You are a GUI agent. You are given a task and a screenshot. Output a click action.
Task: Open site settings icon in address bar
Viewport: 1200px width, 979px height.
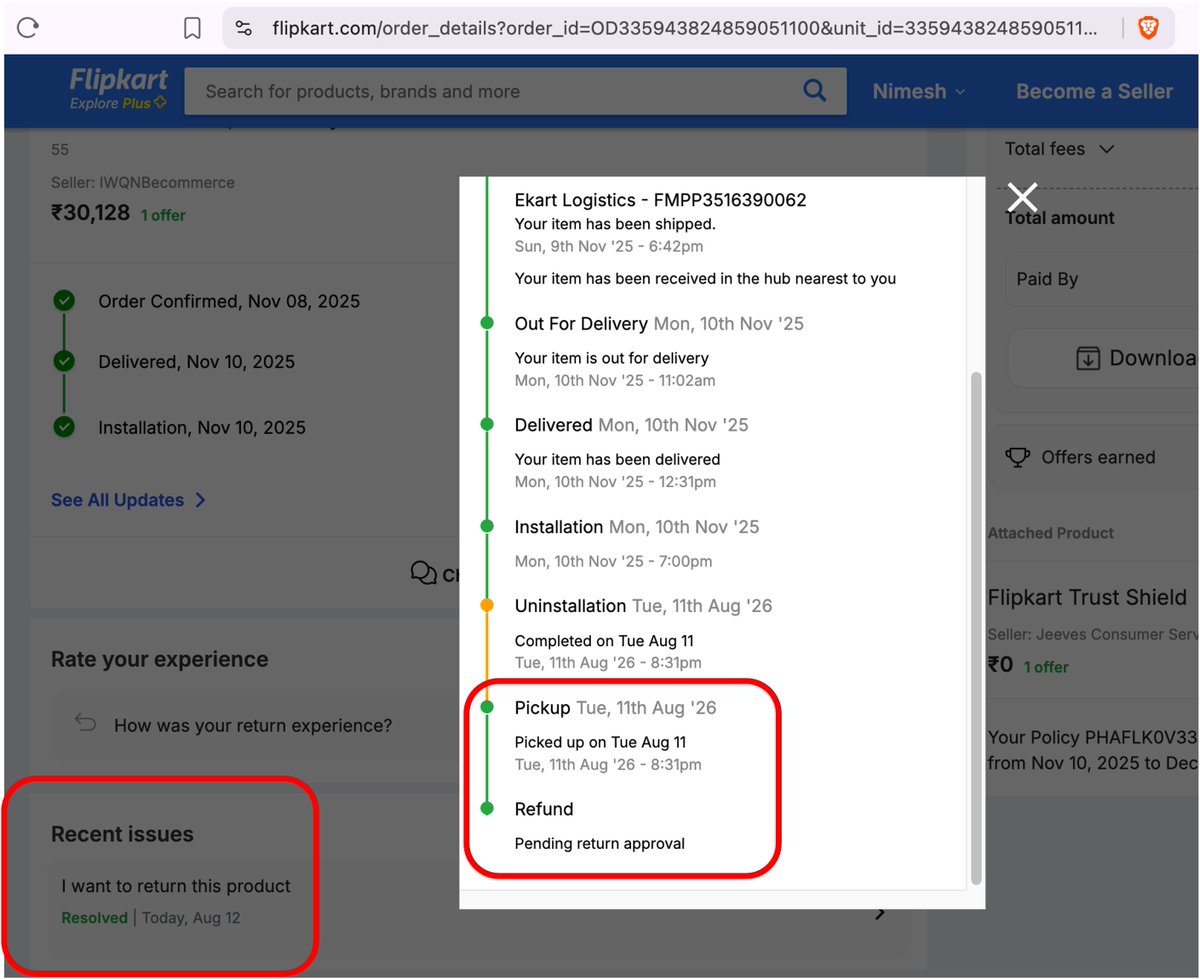[x=244, y=28]
